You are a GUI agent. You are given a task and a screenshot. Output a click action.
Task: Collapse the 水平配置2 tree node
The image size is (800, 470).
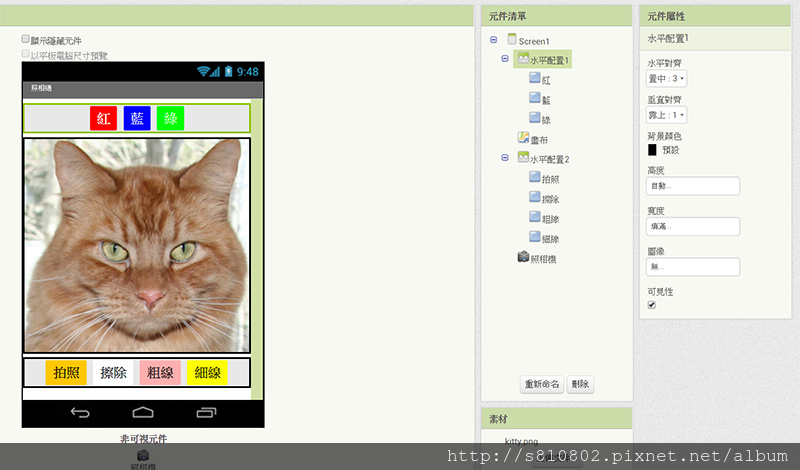tap(505, 158)
